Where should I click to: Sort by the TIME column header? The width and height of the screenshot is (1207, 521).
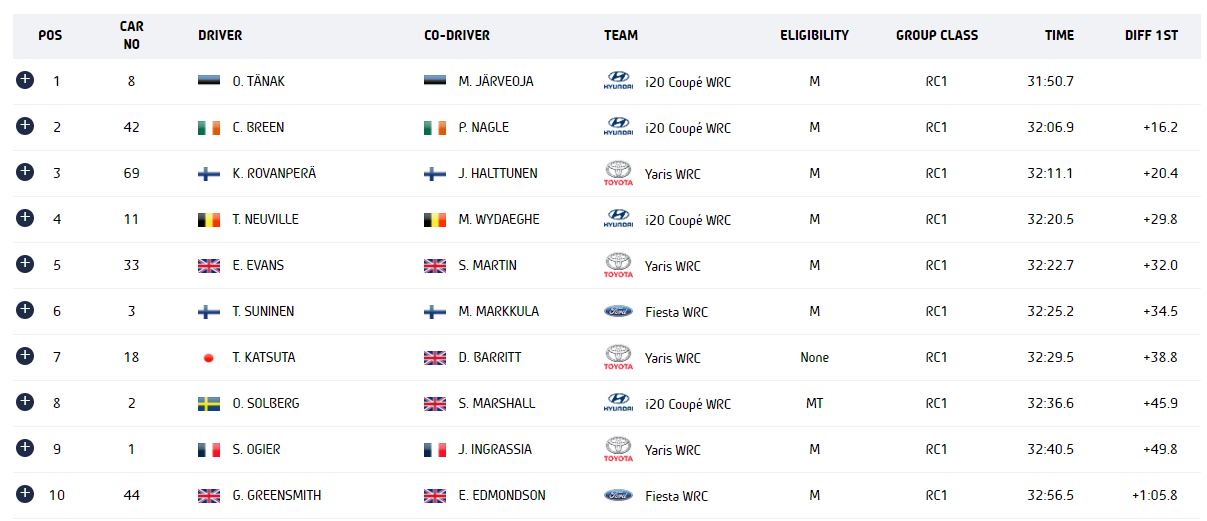(1059, 35)
